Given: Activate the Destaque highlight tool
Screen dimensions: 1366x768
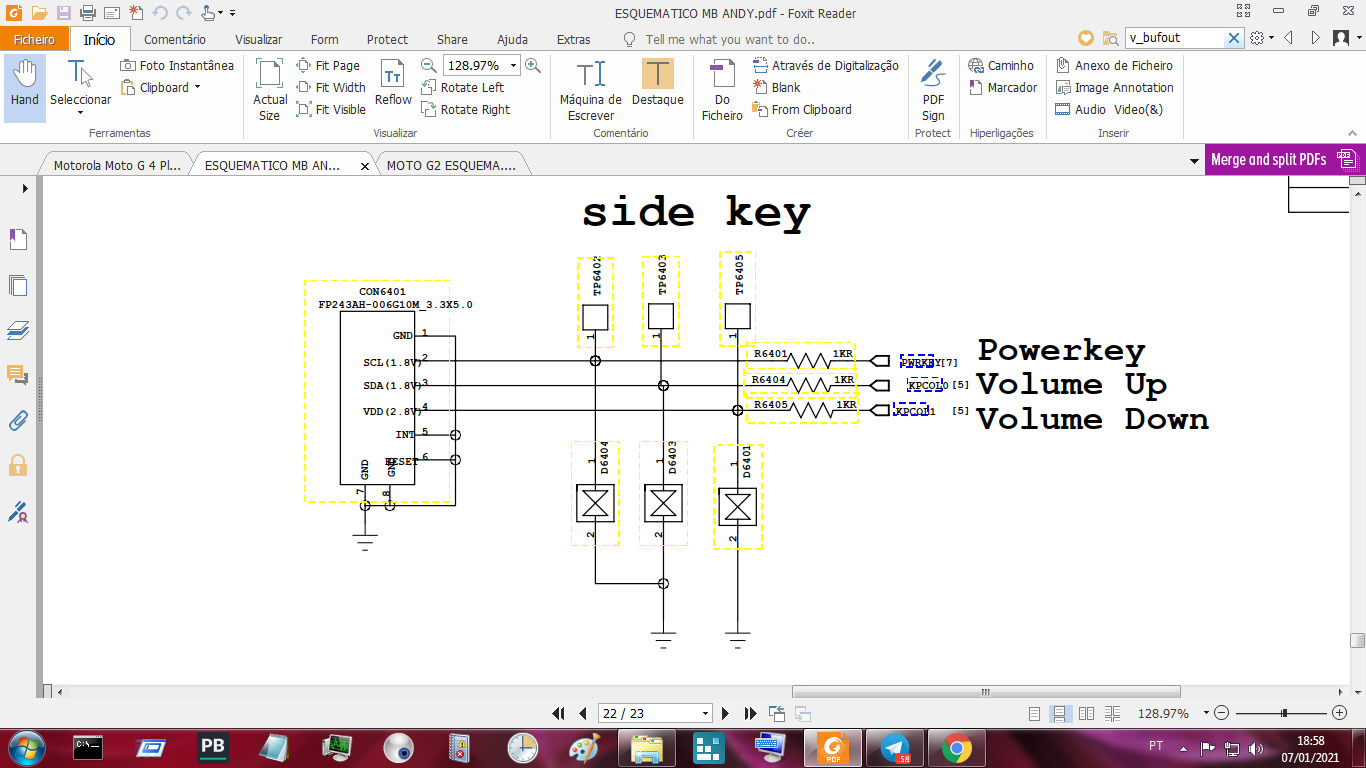Looking at the screenshot, I should [x=657, y=84].
